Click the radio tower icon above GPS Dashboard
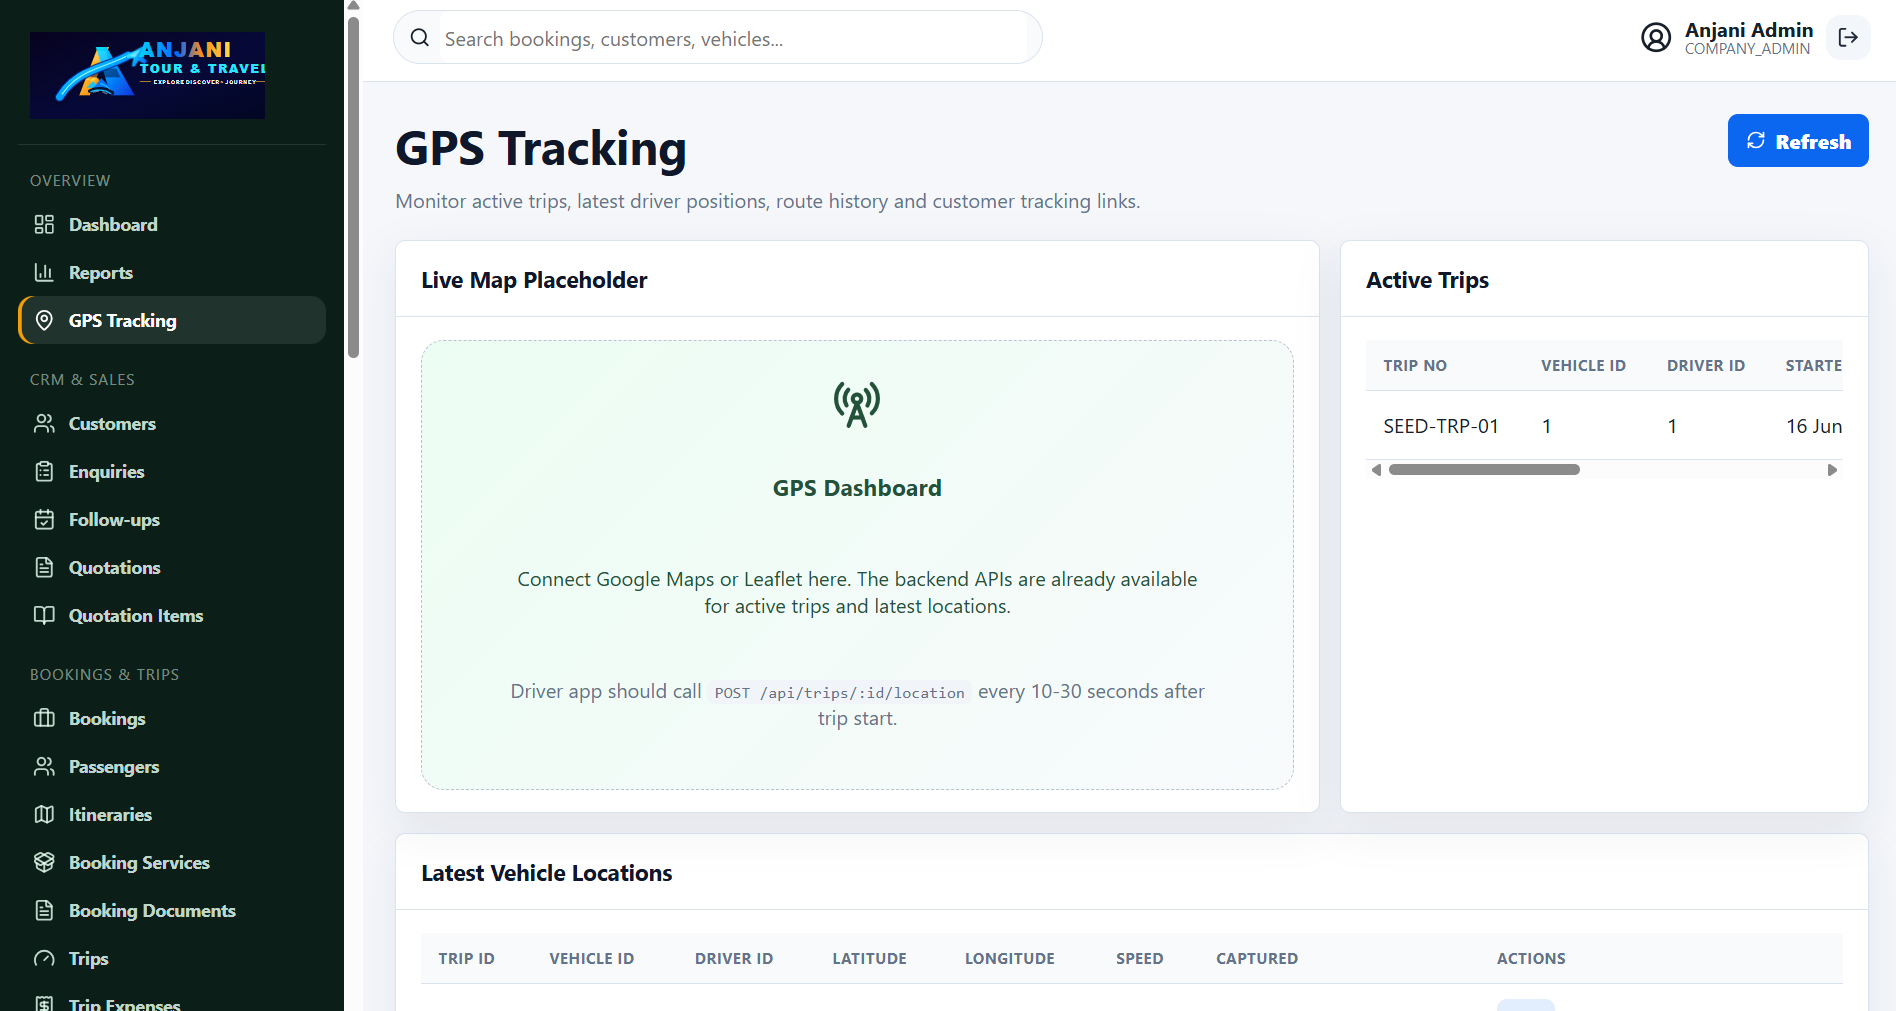1896x1011 pixels. (x=857, y=405)
